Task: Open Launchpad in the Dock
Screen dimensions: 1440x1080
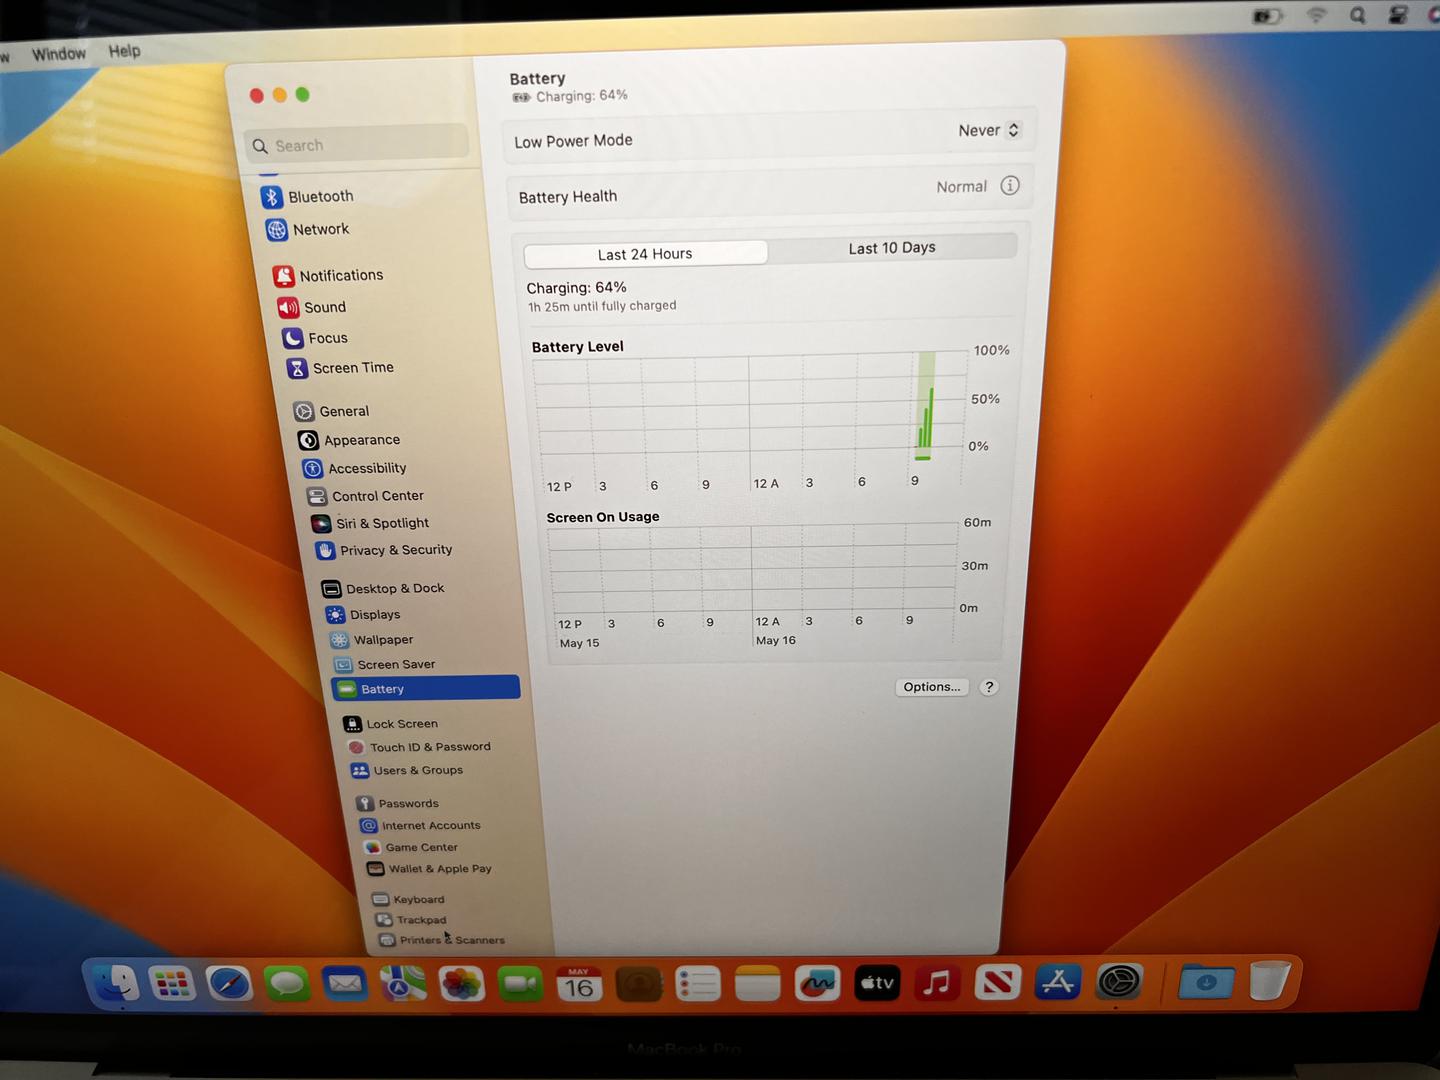Action: pos(172,984)
